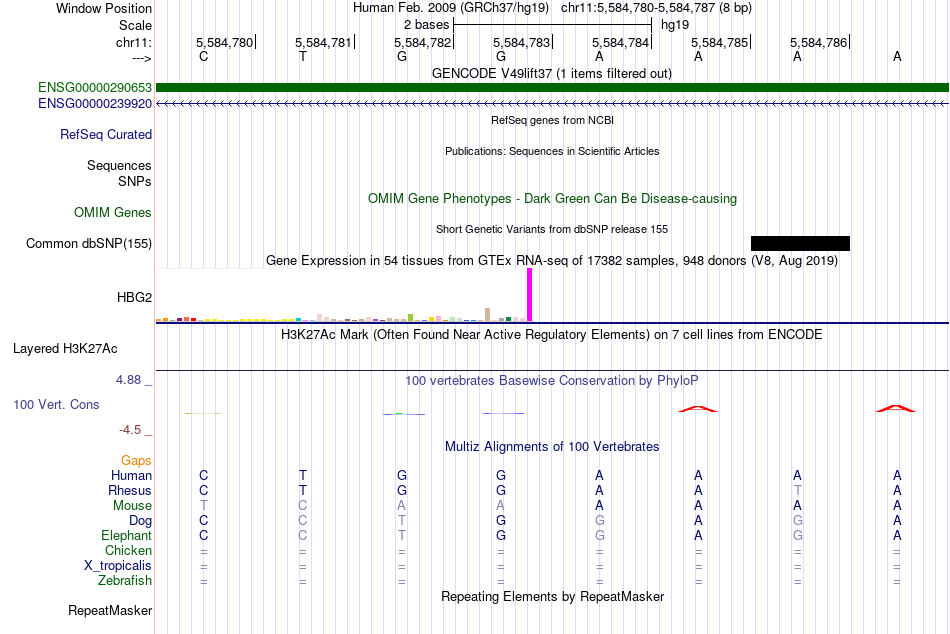
Task: Click the Dog species label
Action: 140,521
